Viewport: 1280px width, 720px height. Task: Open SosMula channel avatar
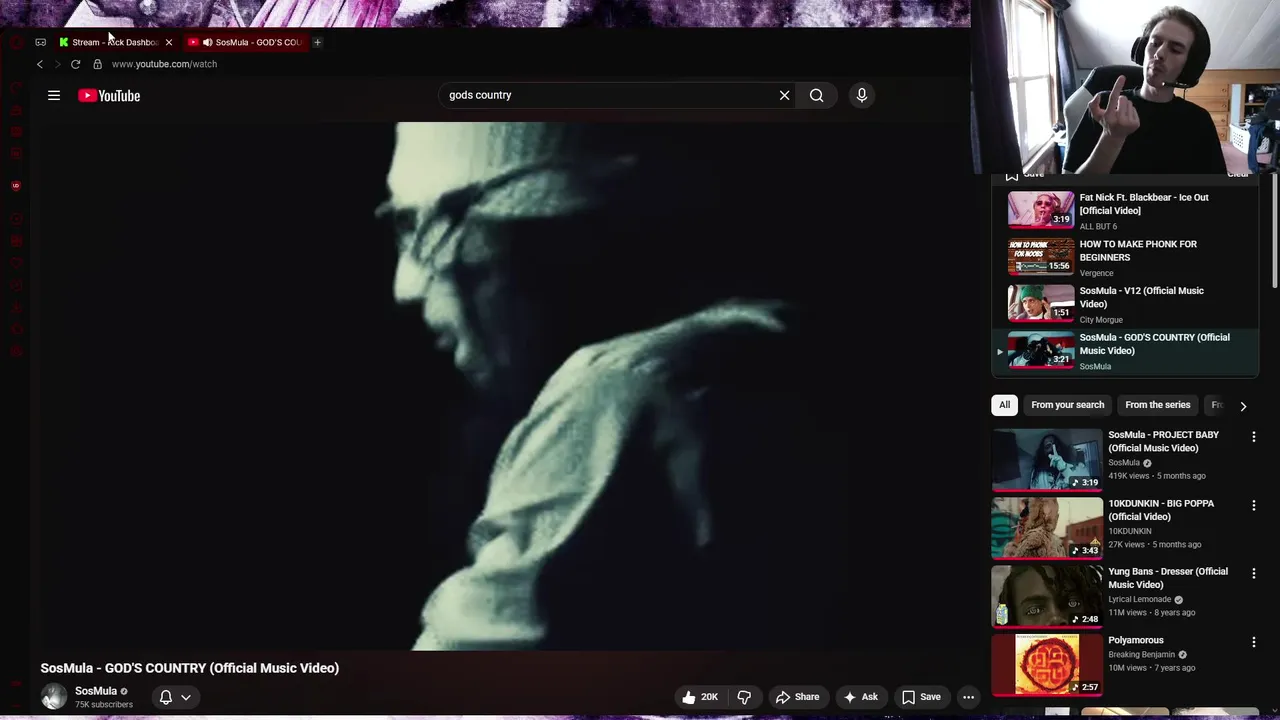(54, 697)
